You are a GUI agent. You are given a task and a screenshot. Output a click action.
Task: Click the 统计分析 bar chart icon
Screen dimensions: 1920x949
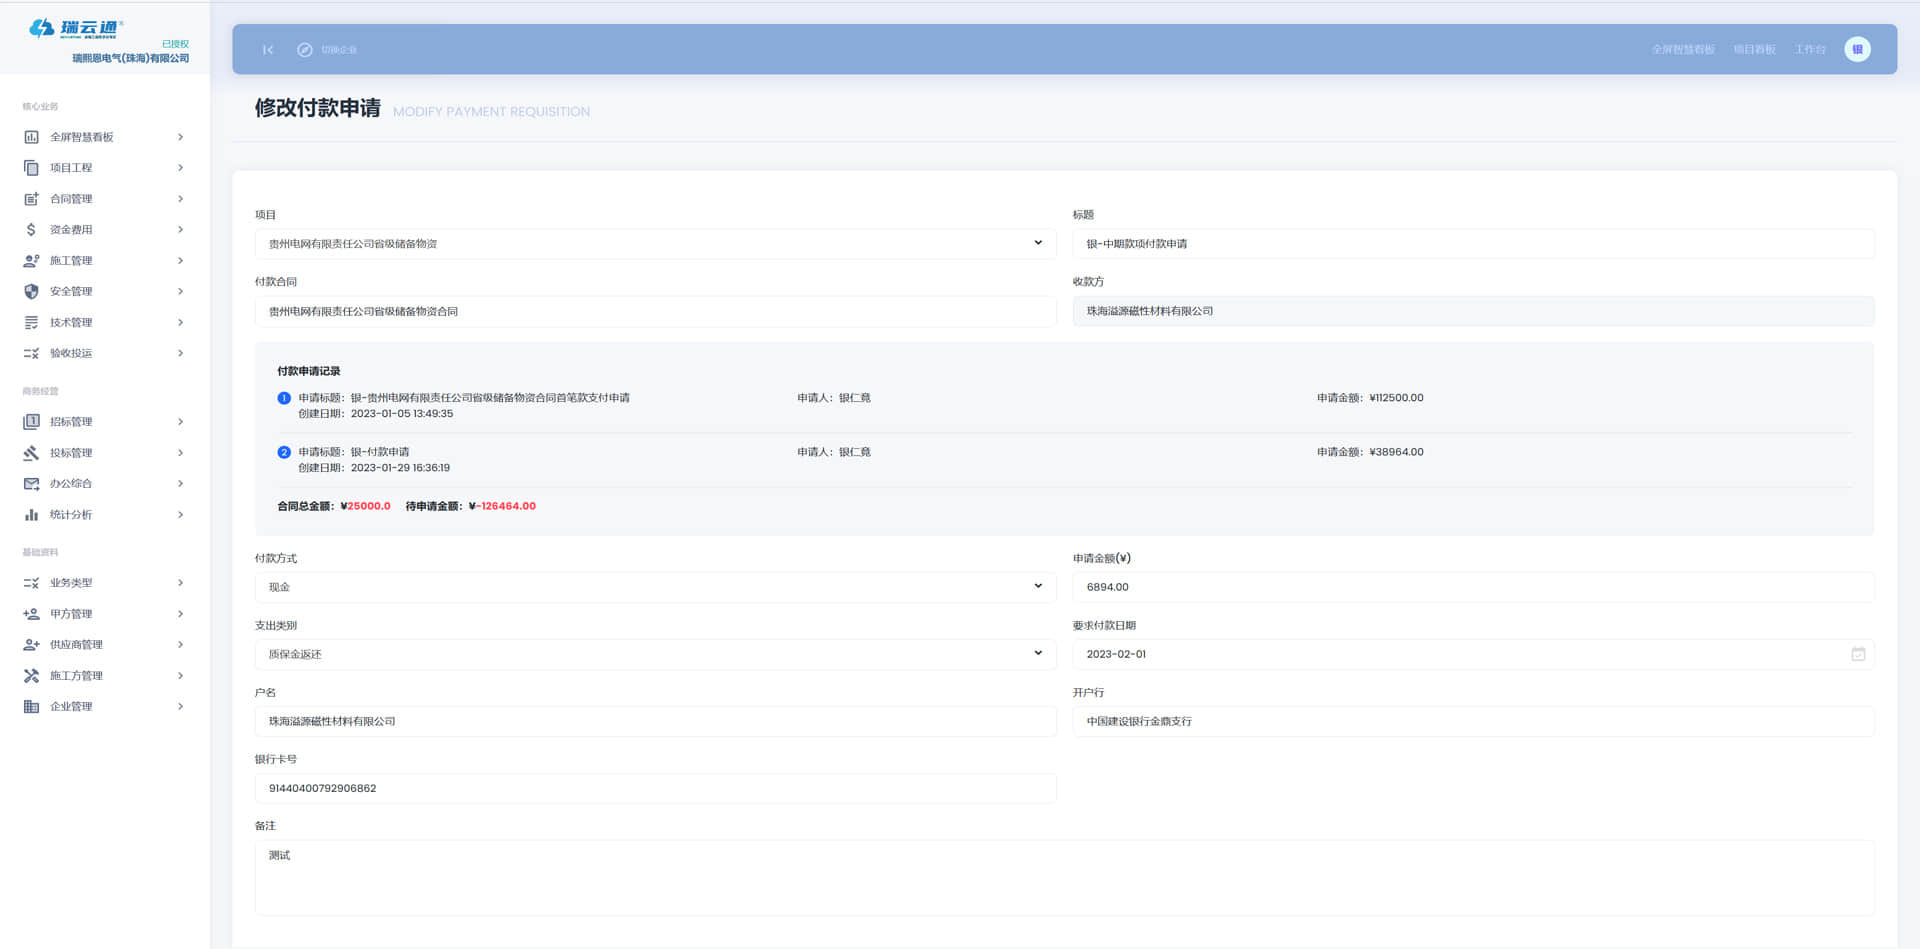pos(31,515)
